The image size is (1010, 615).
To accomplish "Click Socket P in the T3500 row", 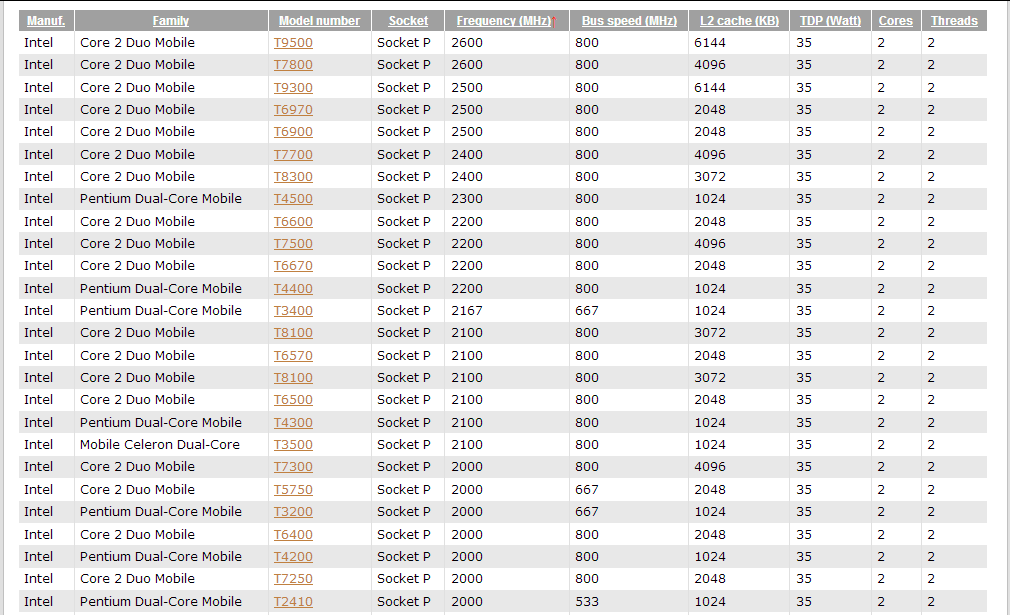I will coord(404,444).
